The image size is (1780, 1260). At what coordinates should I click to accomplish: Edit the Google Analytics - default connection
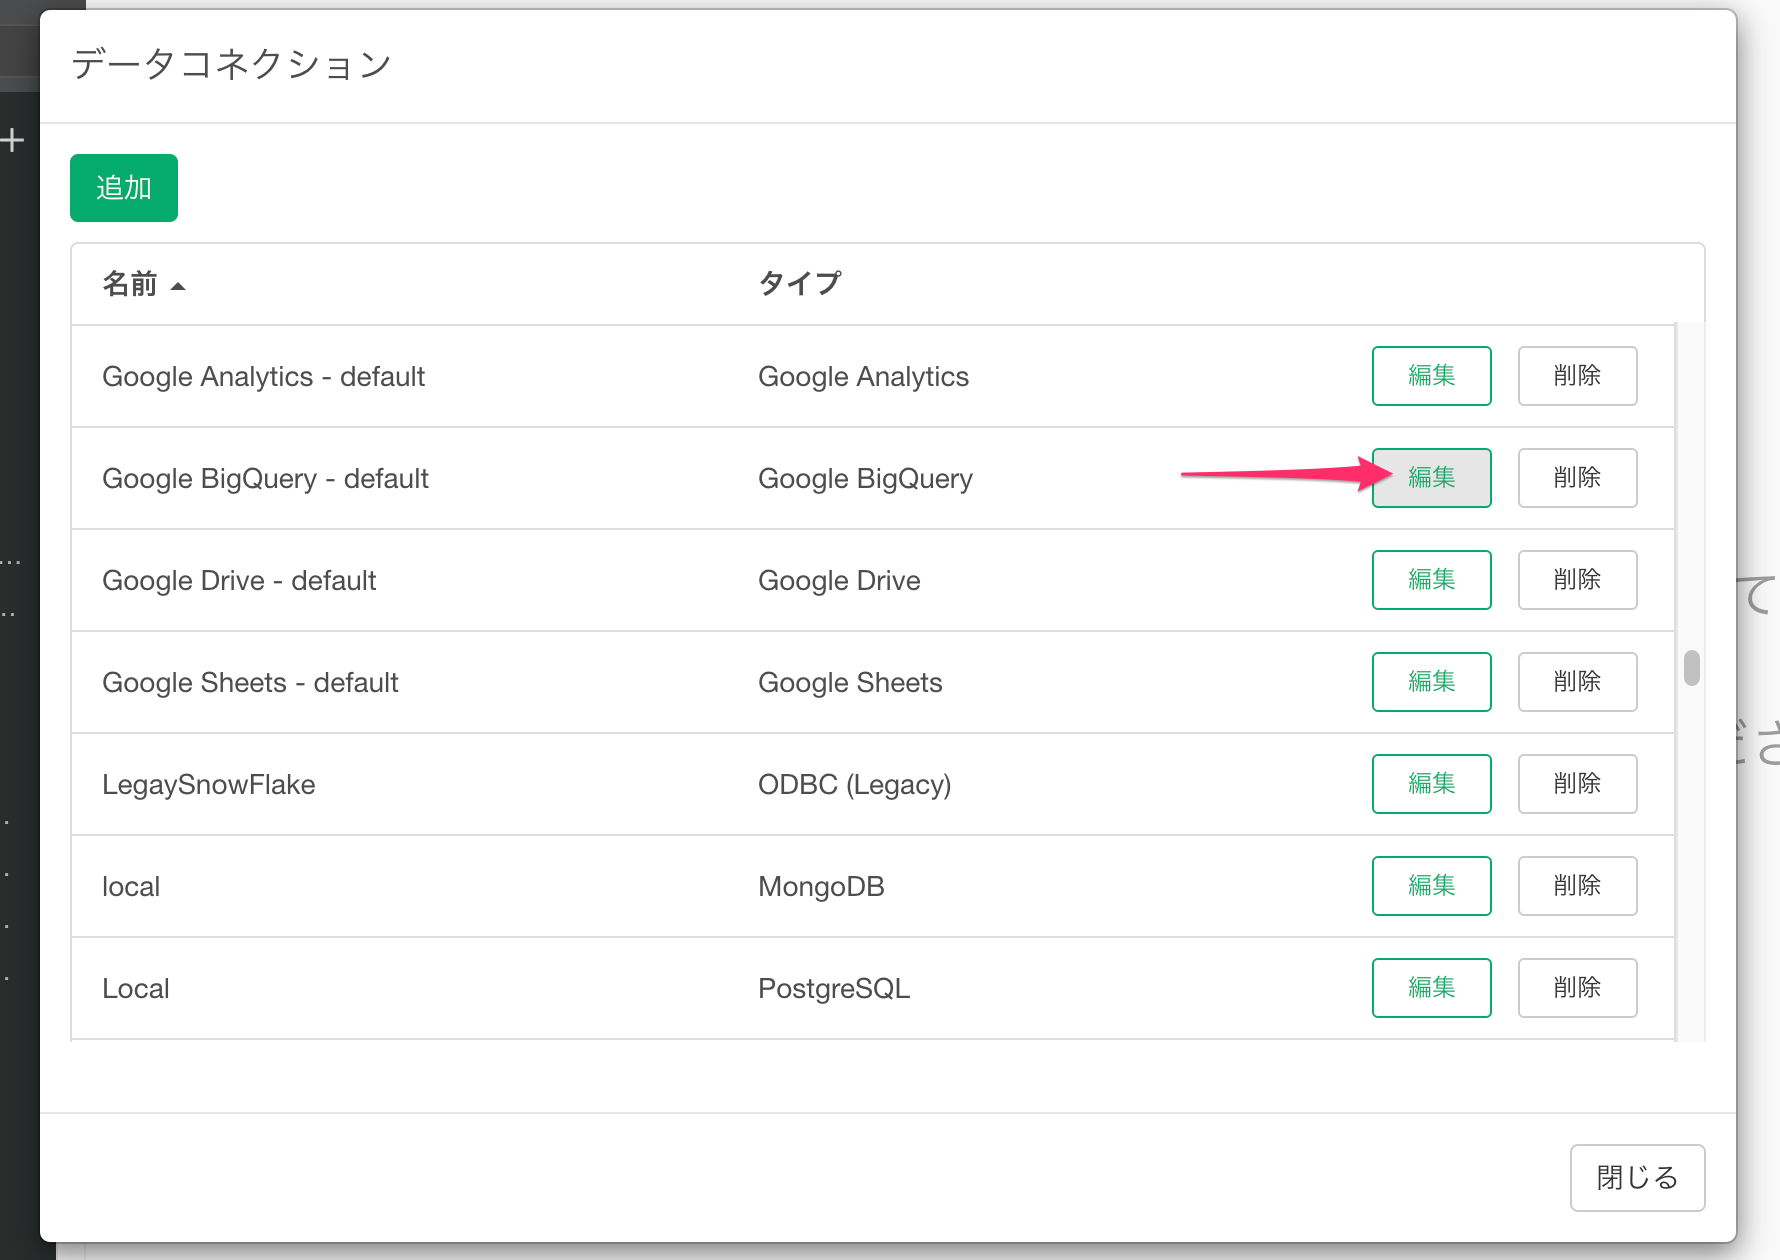pyautogui.click(x=1431, y=376)
